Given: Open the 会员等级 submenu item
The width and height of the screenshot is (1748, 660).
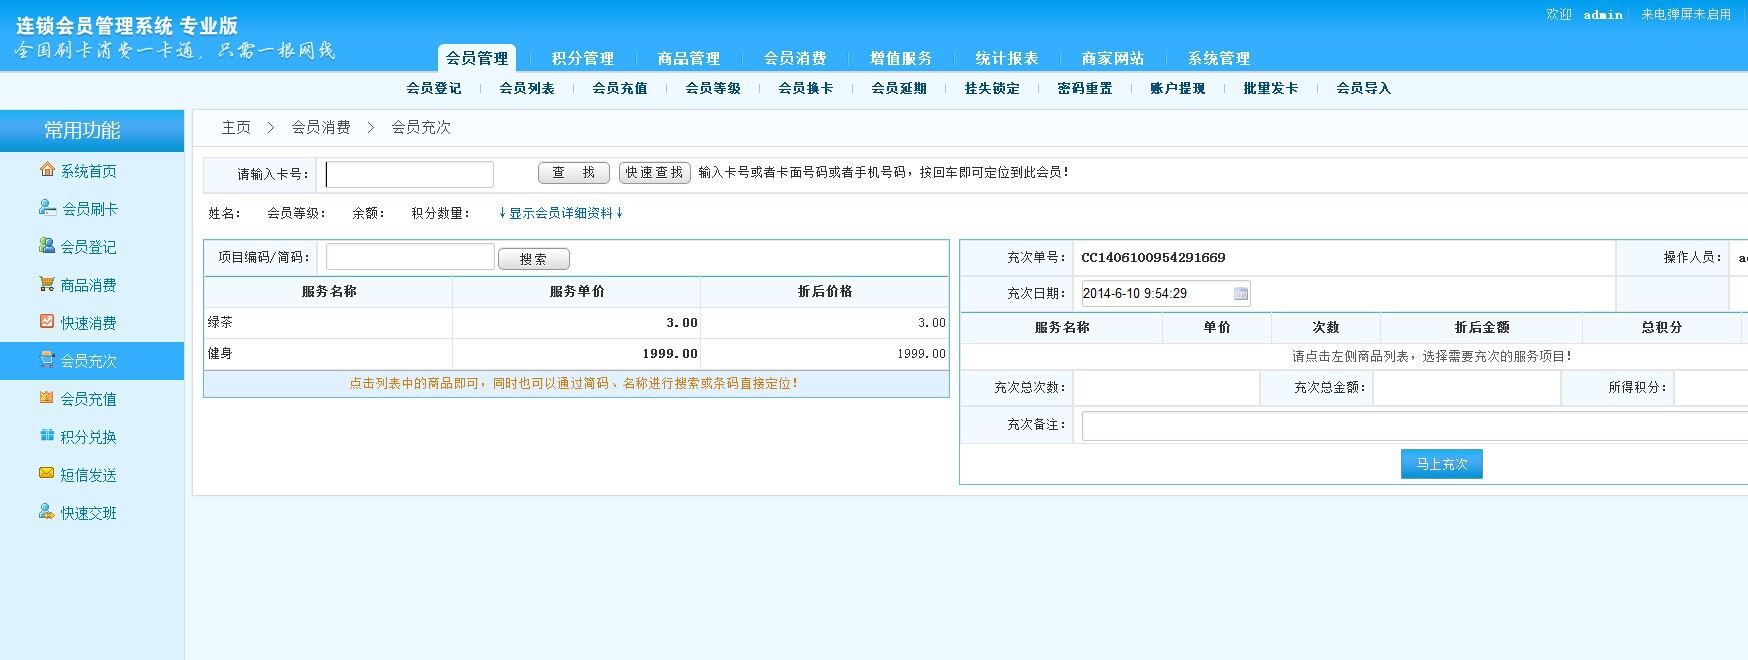Looking at the screenshot, I should [x=713, y=88].
